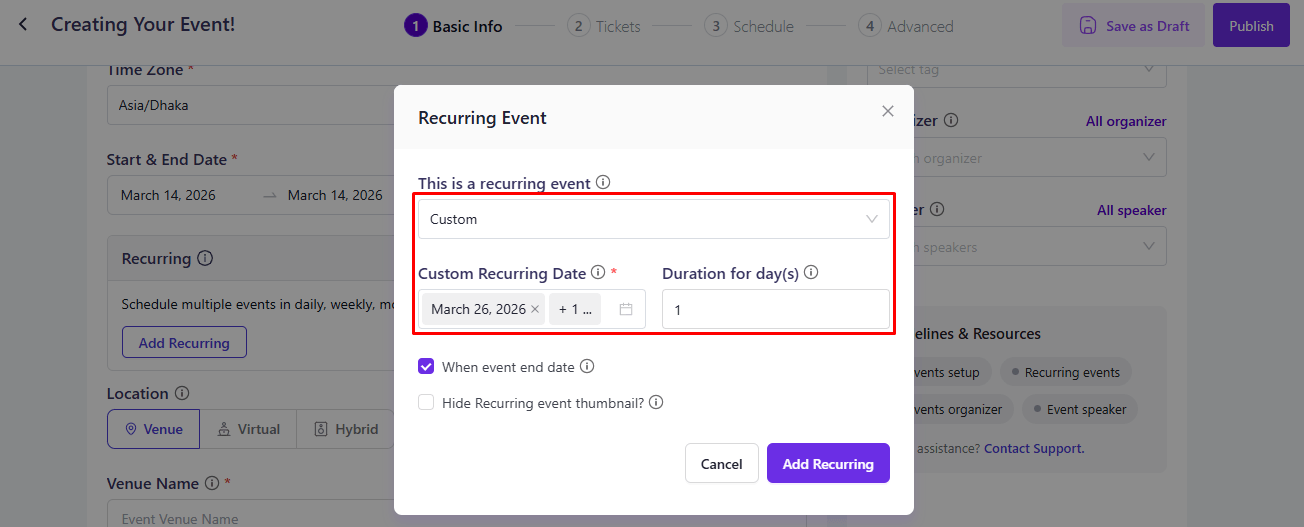Screen dimensions: 1304x527
Task: Uncheck When event end date checkbox
Action: click(426, 366)
